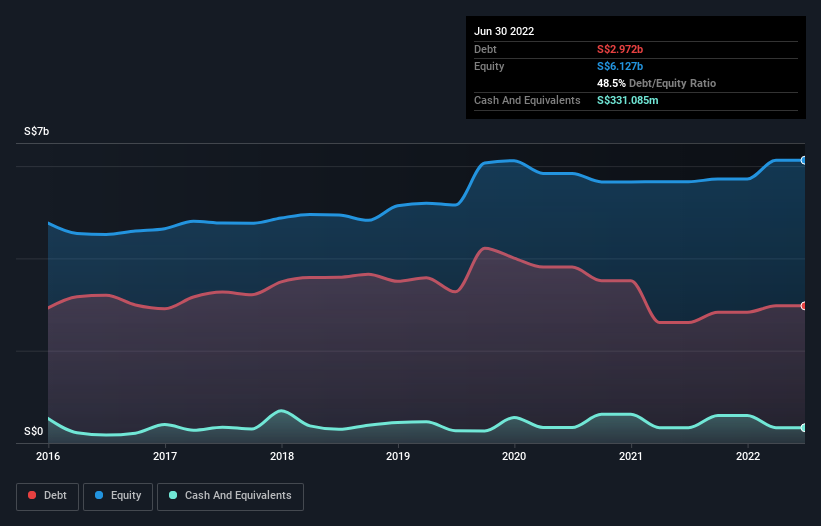The height and width of the screenshot is (526, 821).
Task: Click Cash And Equivalents label in tooltip
Action: tap(527, 100)
